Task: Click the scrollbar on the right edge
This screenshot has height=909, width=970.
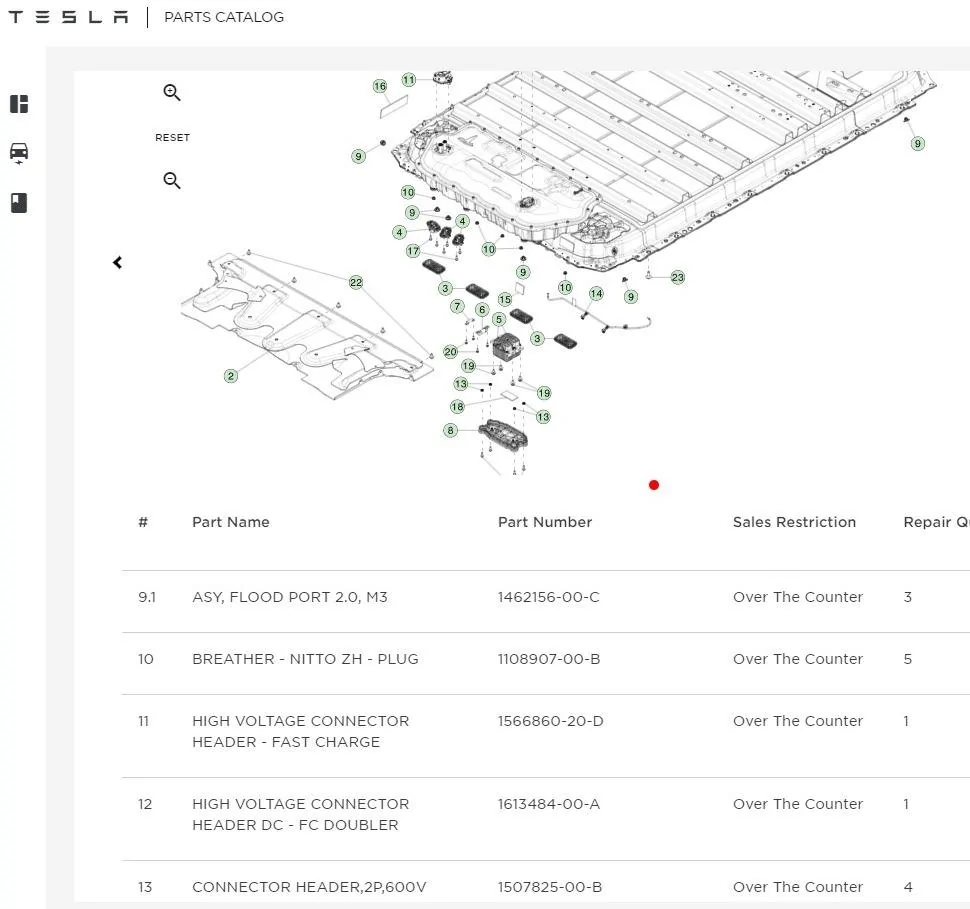Action: tap(963, 450)
